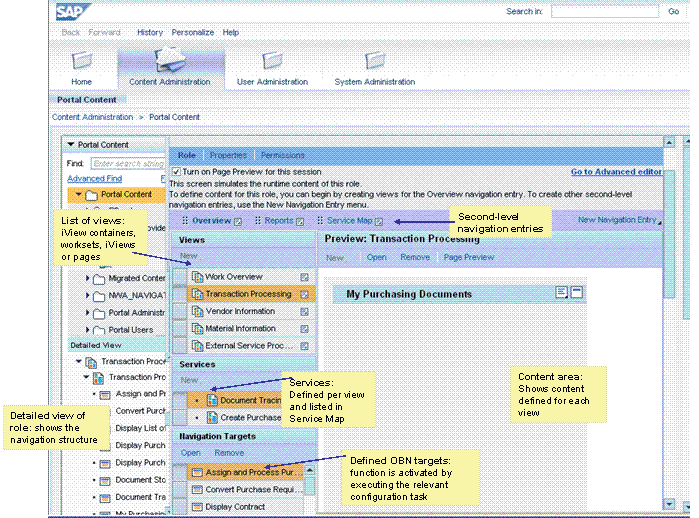Open the System Administration folder icon

click(374, 61)
